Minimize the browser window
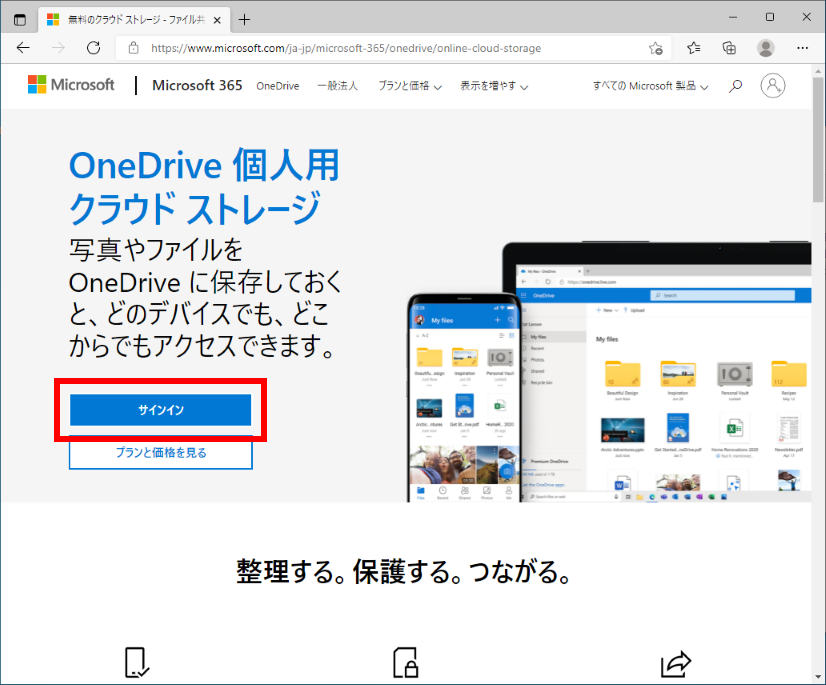This screenshot has height=685, width=826. click(733, 17)
